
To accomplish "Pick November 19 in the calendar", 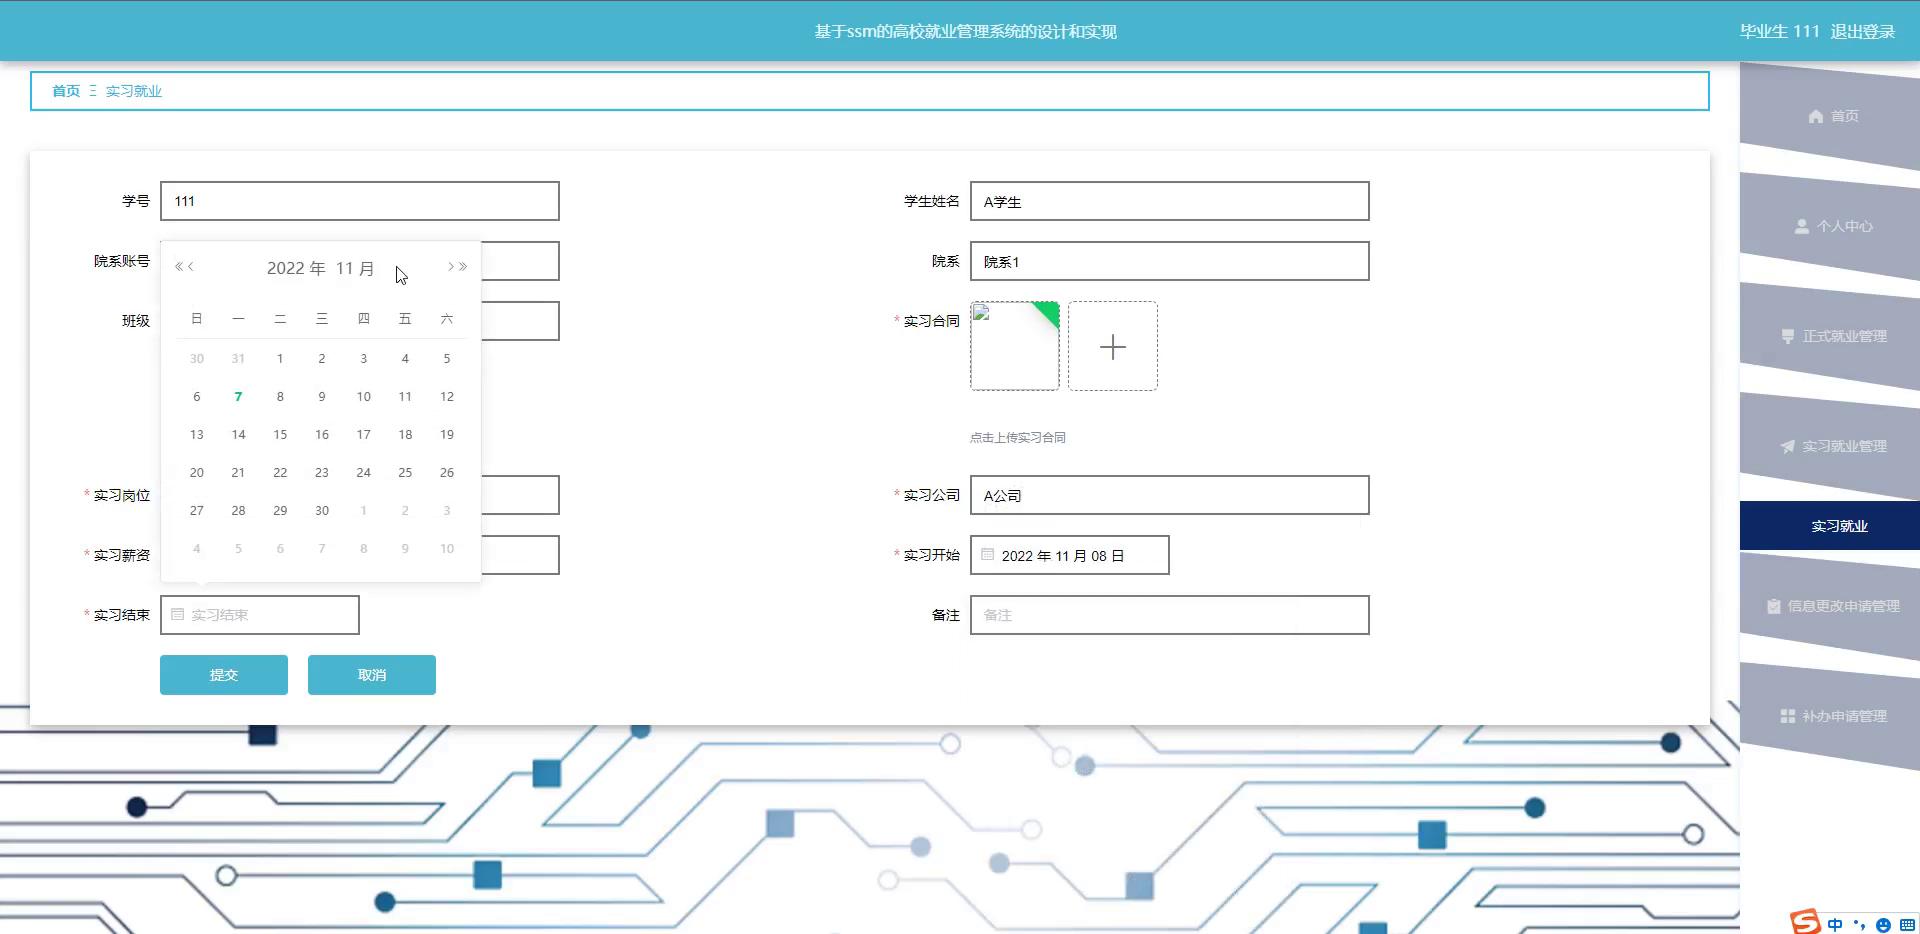I will tap(447, 435).
